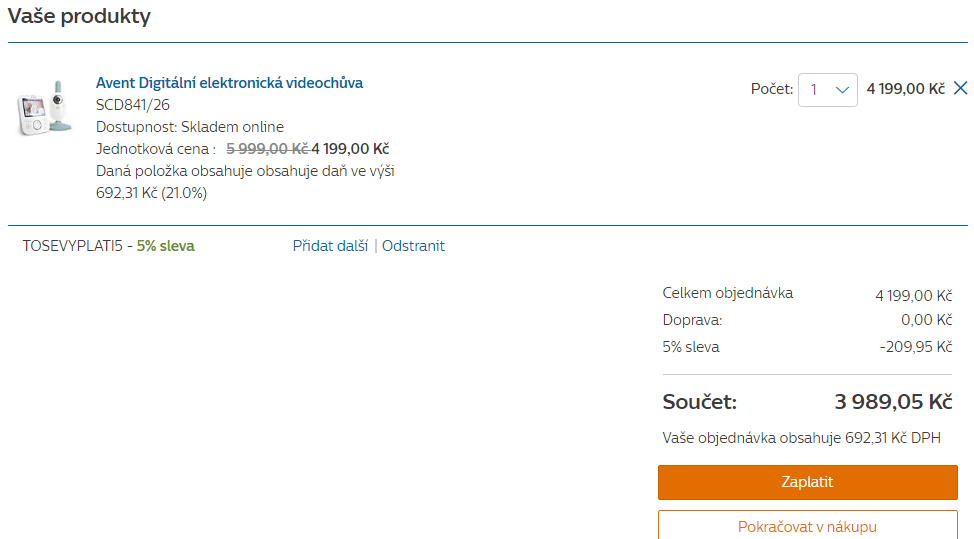Click the order DPH tax notice
This screenshot has height=539, width=974.
click(801, 438)
